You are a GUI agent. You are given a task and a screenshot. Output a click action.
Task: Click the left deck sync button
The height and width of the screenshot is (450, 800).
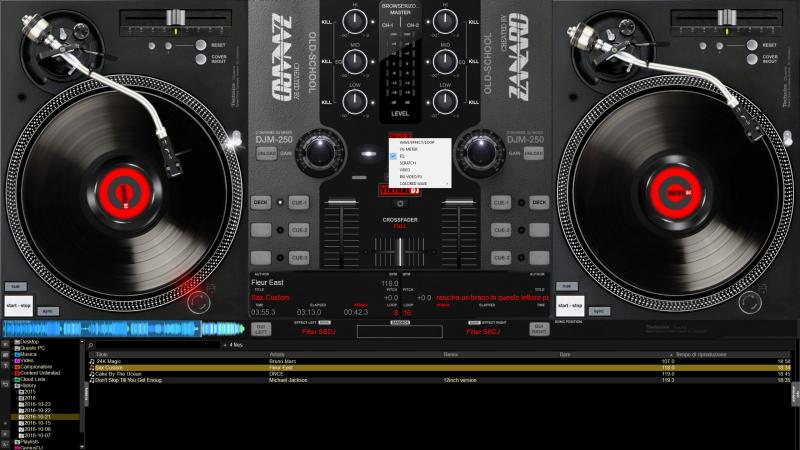pos(47,311)
